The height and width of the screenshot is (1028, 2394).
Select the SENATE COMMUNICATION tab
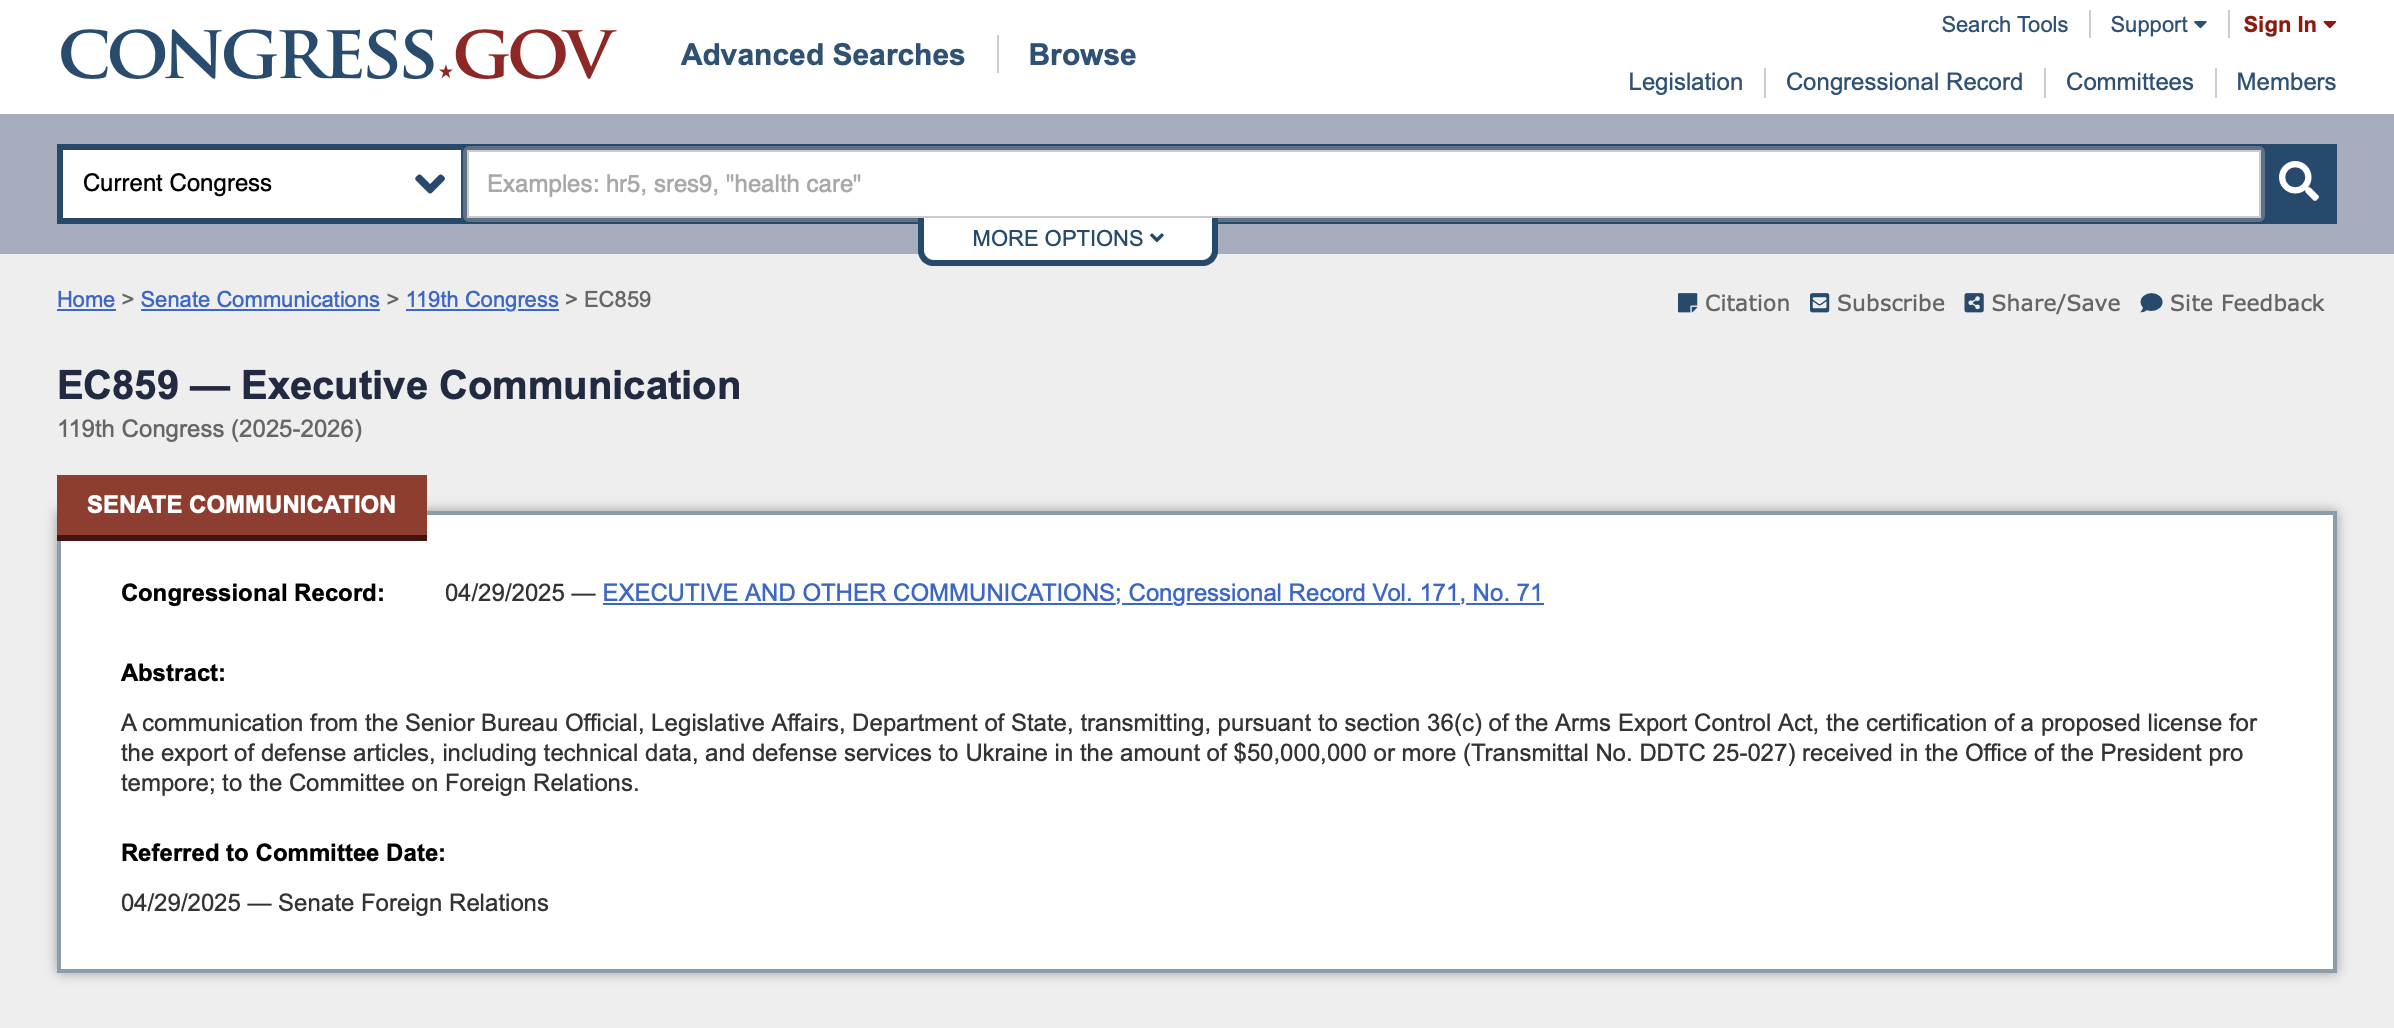click(242, 505)
